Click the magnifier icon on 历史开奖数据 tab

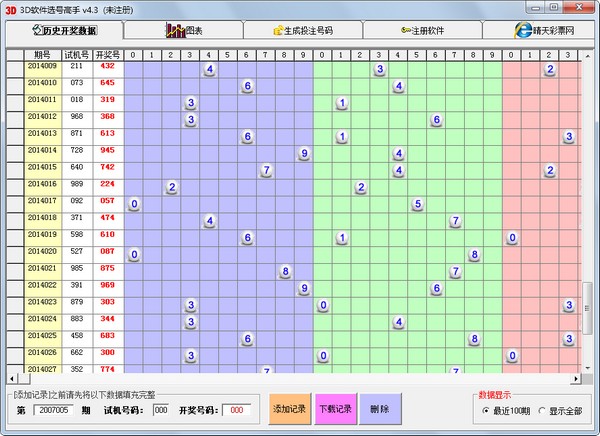point(36,31)
